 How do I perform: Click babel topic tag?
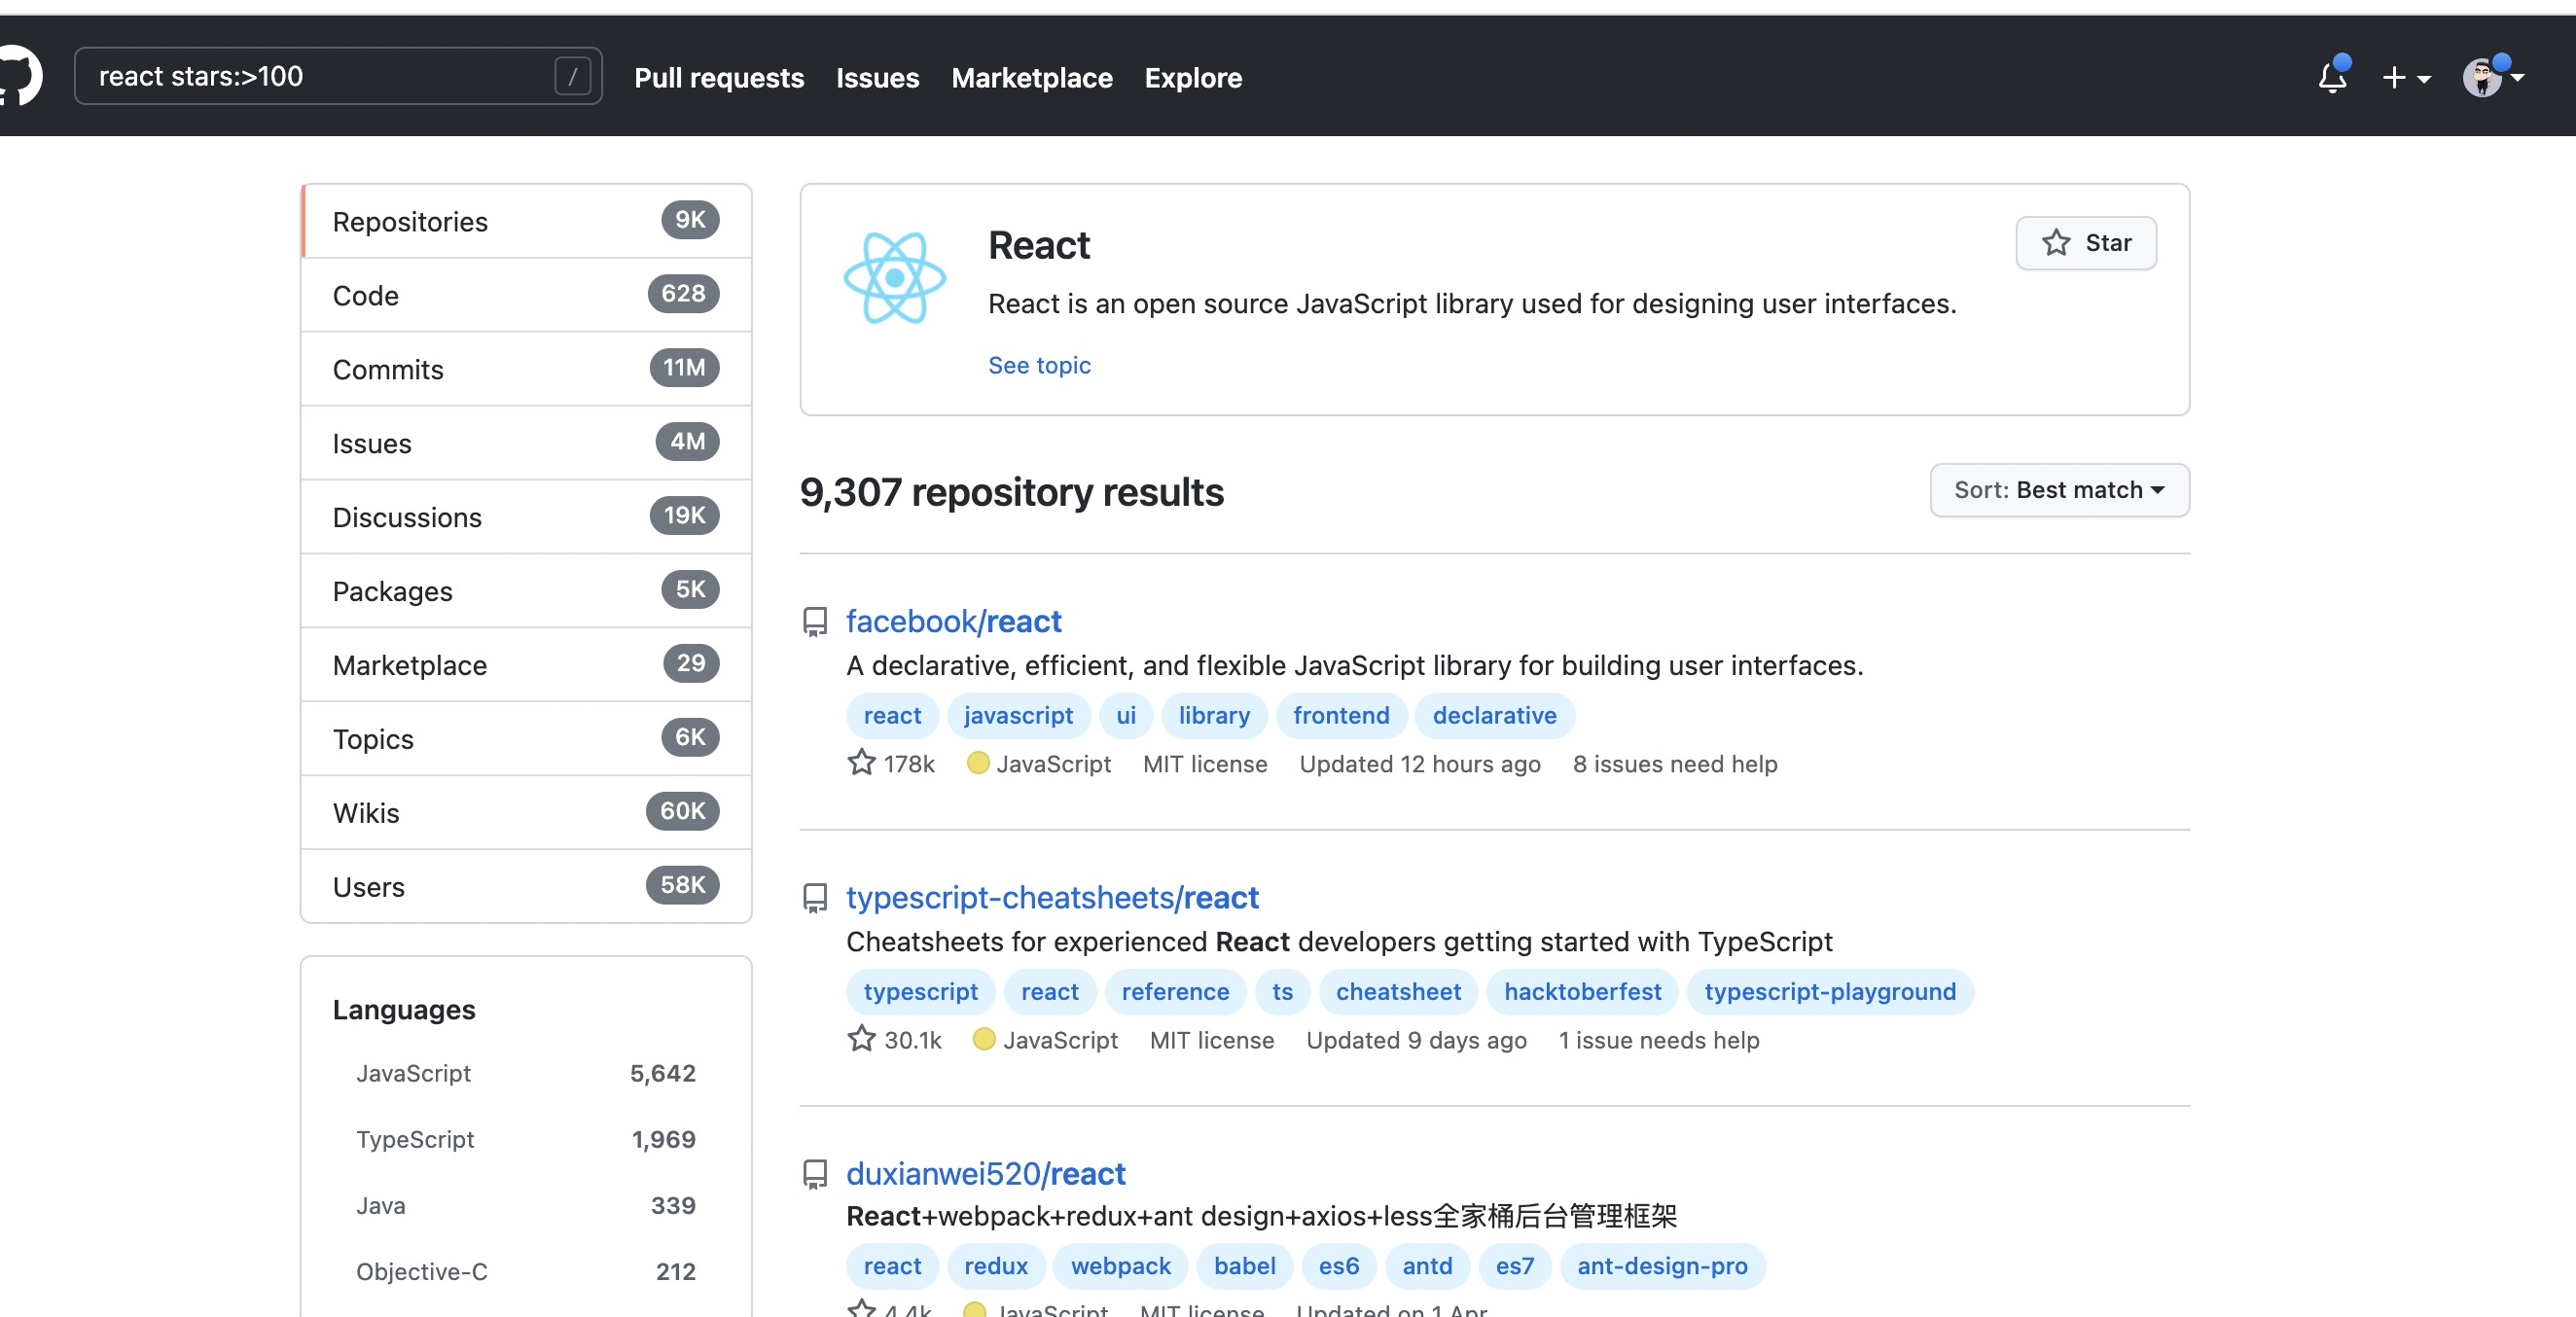pos(1244,1266)
